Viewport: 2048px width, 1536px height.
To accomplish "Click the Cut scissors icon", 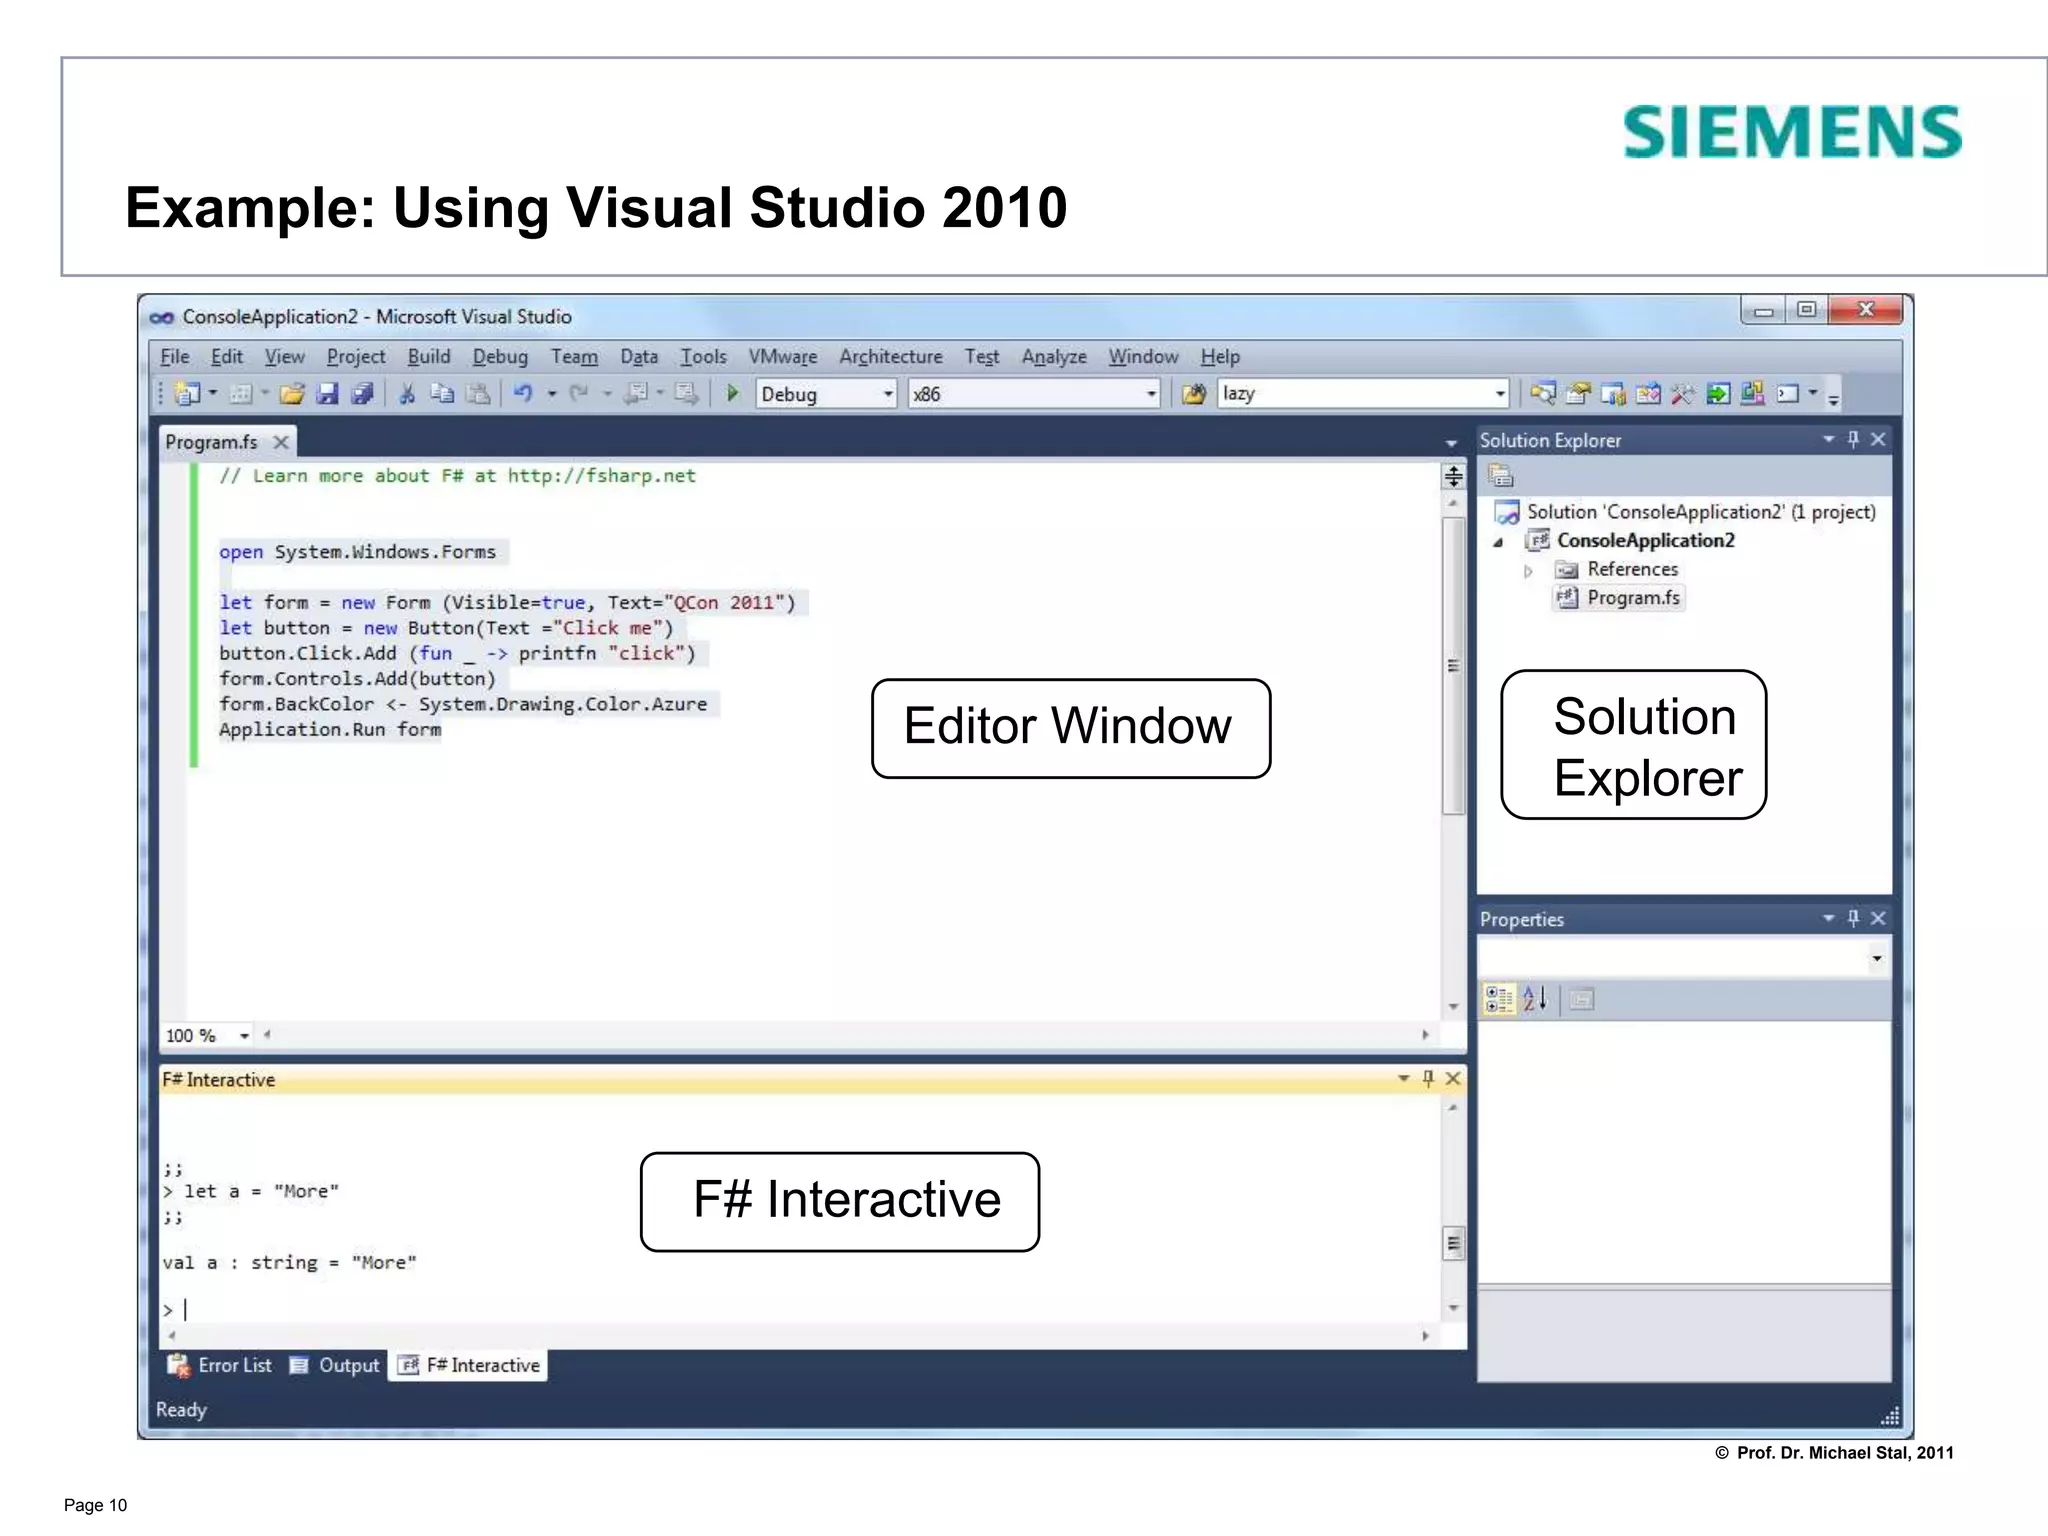I will tap(406, 394).
